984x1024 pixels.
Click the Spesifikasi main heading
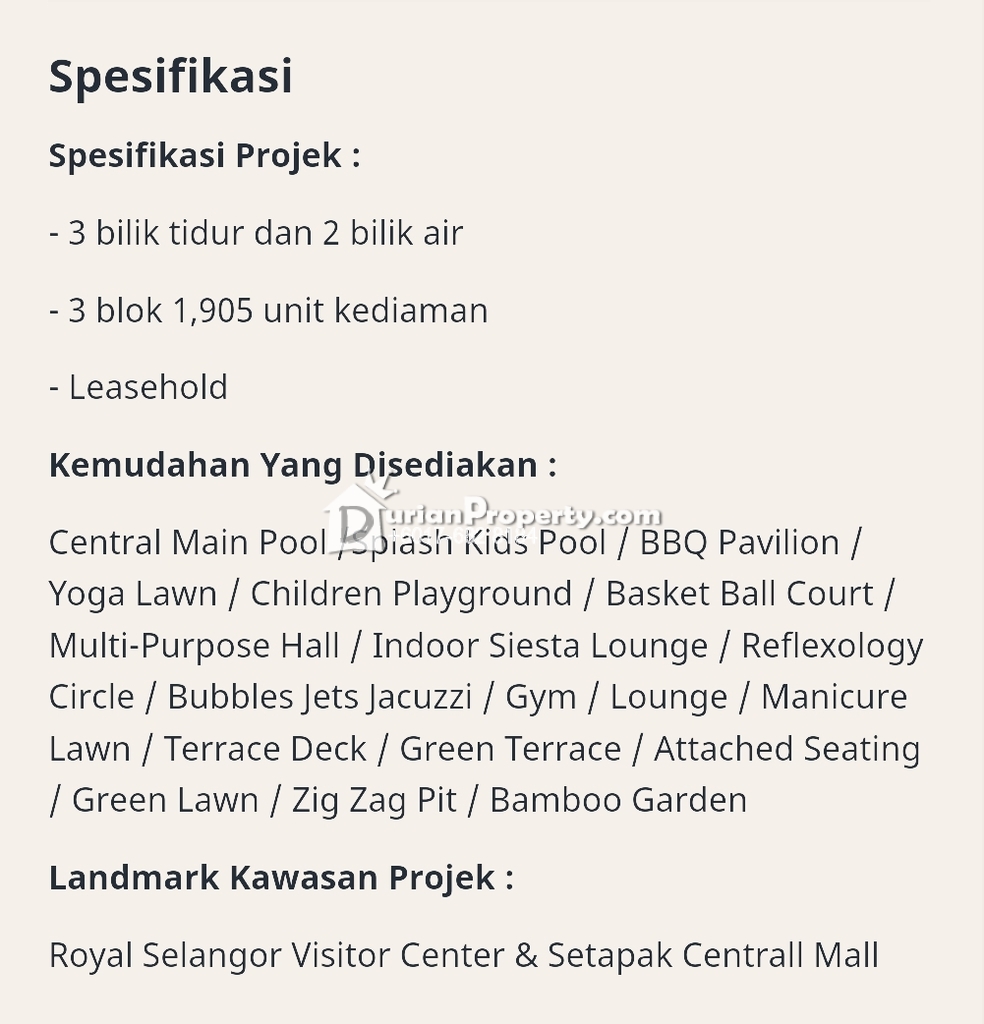(x=170, y=76)
